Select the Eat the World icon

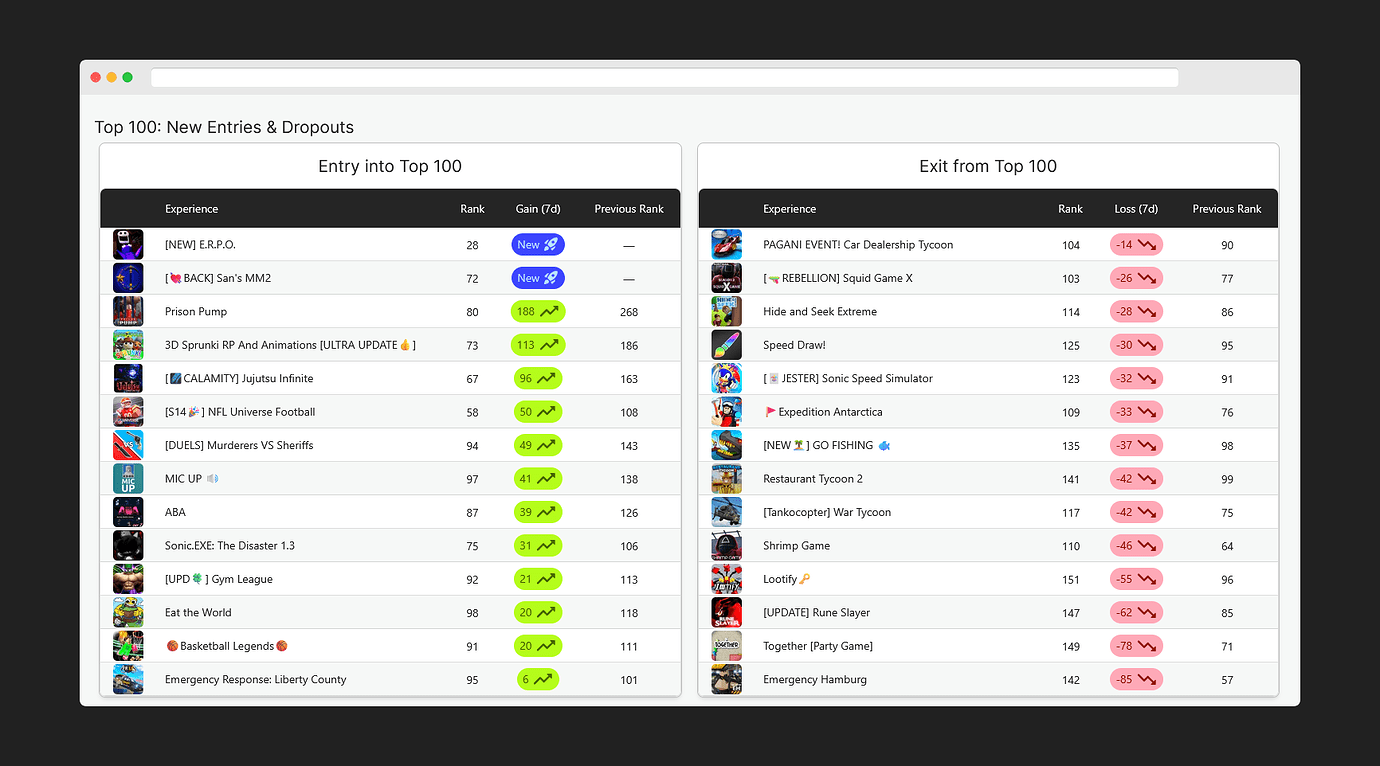pyautogui.click(x=128, y=612)
